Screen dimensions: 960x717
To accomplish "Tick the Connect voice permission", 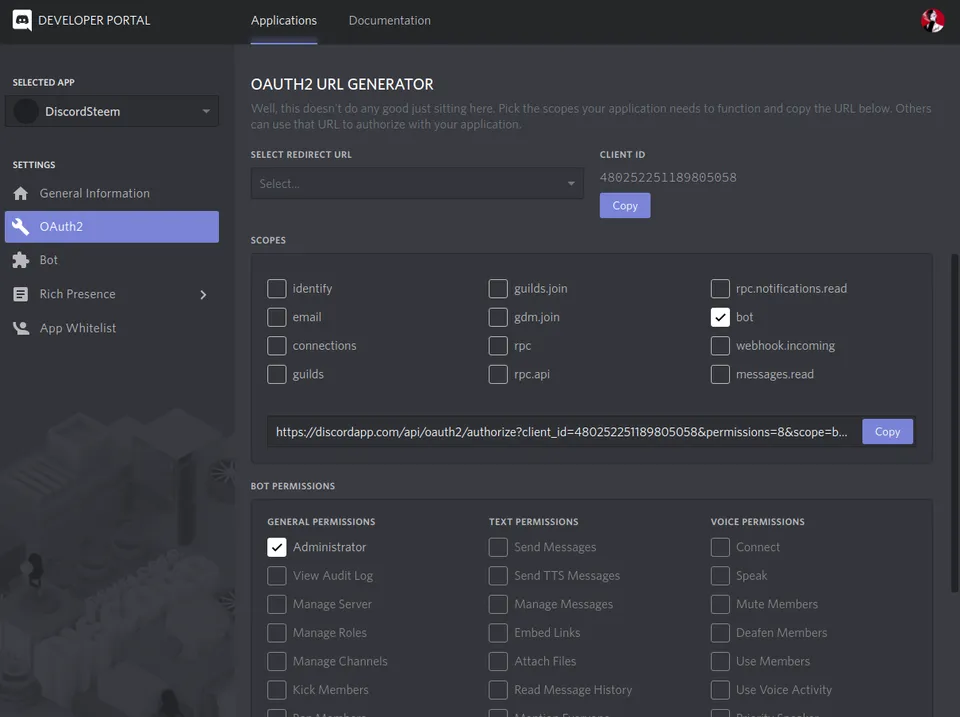I will (x=720, y=547).
